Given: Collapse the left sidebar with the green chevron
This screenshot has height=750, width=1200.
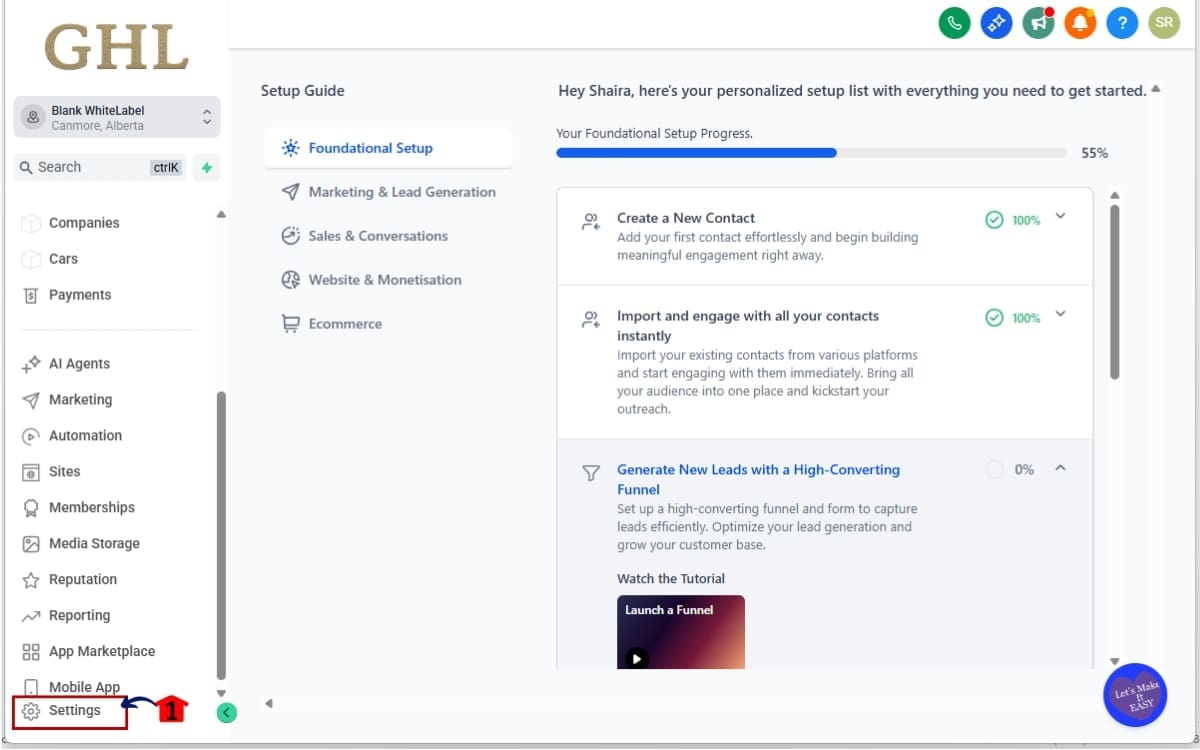Looking at the screenshot, I should (x=226, y=713).
